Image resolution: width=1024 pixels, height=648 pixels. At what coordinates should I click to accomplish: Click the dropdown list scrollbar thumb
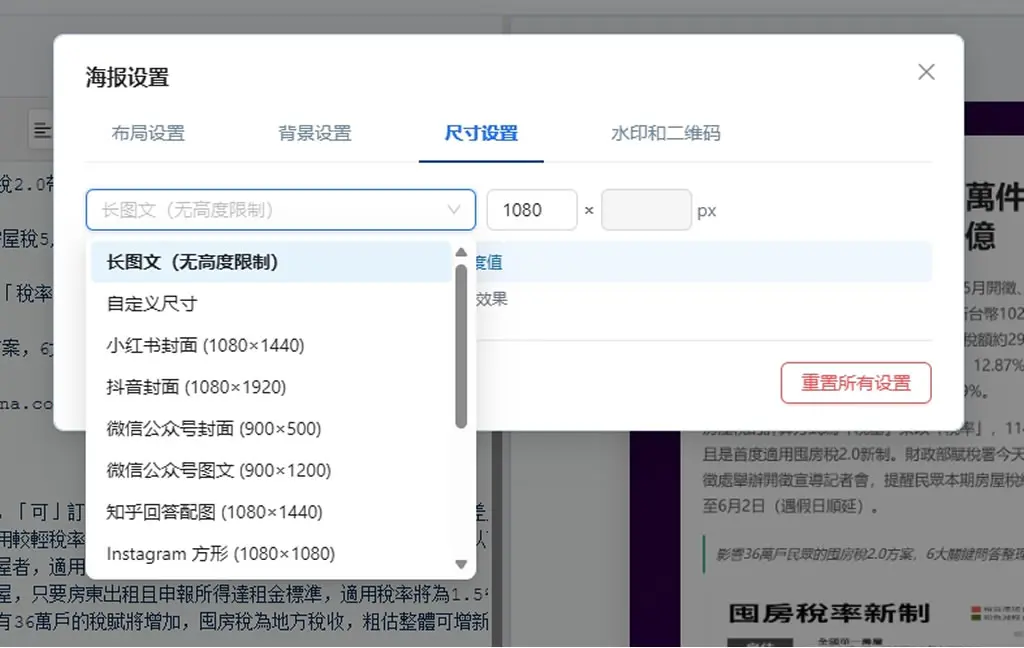pos(461,347)
